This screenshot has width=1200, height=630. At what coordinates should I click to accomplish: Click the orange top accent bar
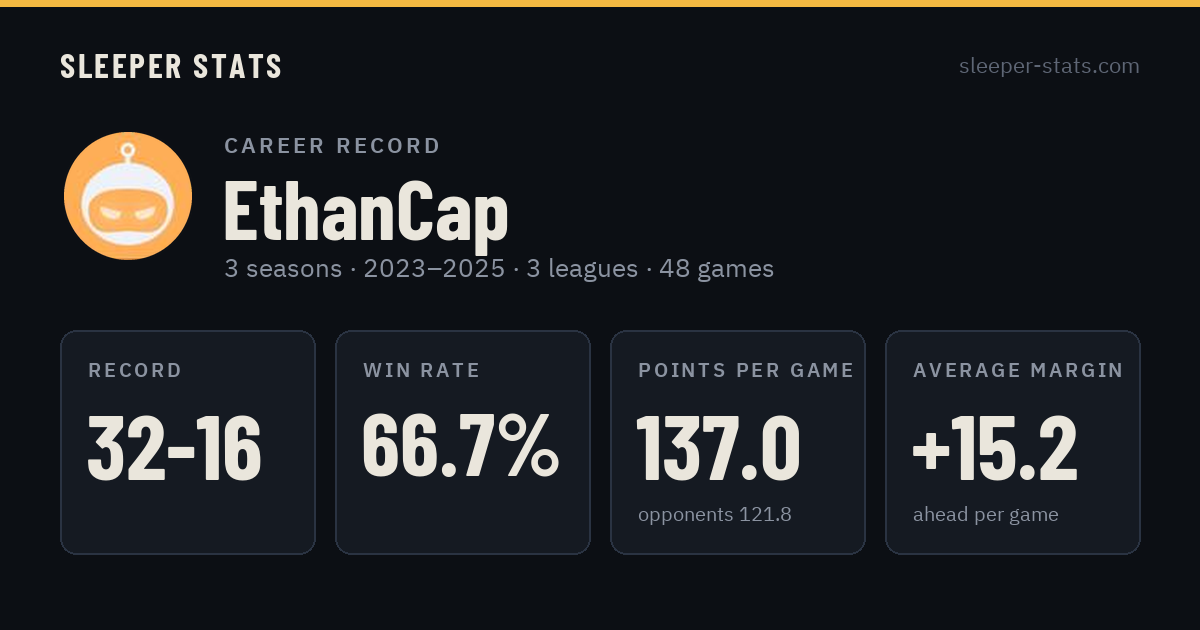(600, 3)
